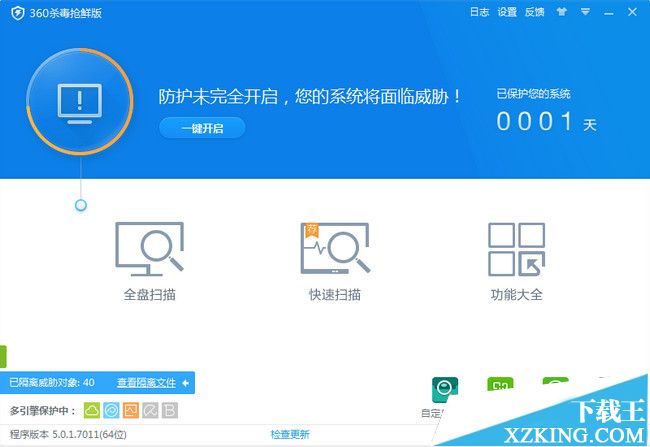Viewport: 650px width, 447px height.
Task: Click the 全盘扫描 full scan icon
Action: [149, 248]
